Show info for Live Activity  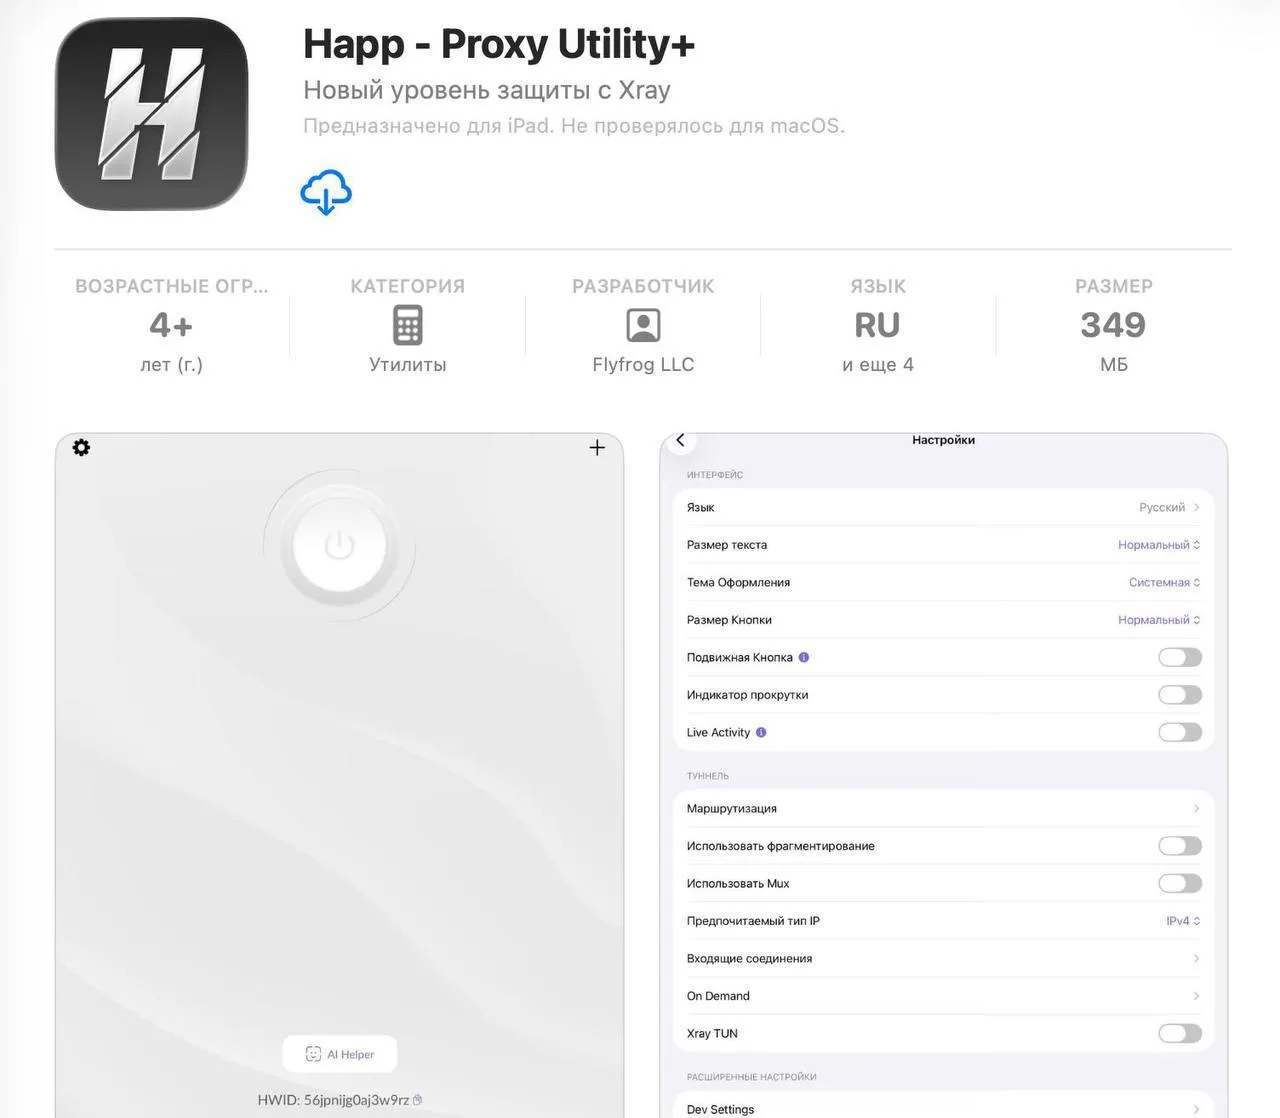tap(761, 732)
